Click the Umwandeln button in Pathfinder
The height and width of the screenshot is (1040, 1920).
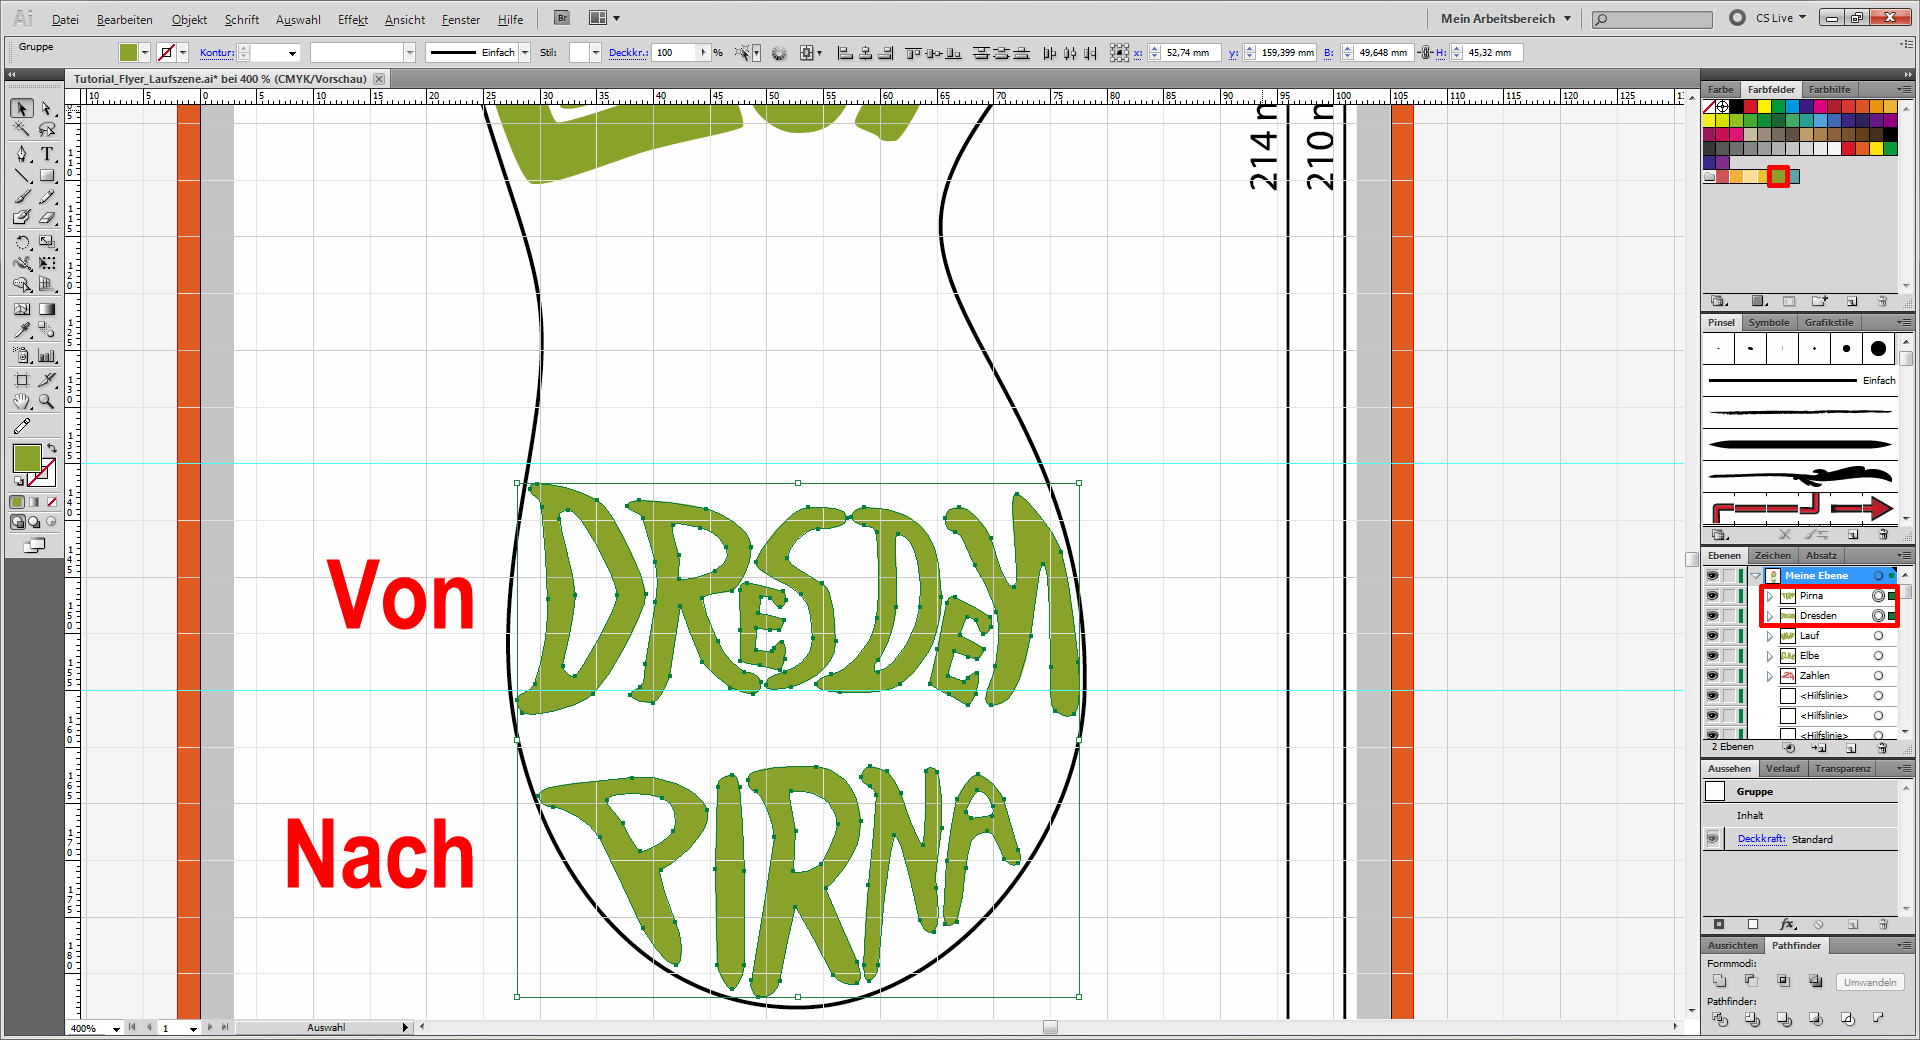[1869, 983]
